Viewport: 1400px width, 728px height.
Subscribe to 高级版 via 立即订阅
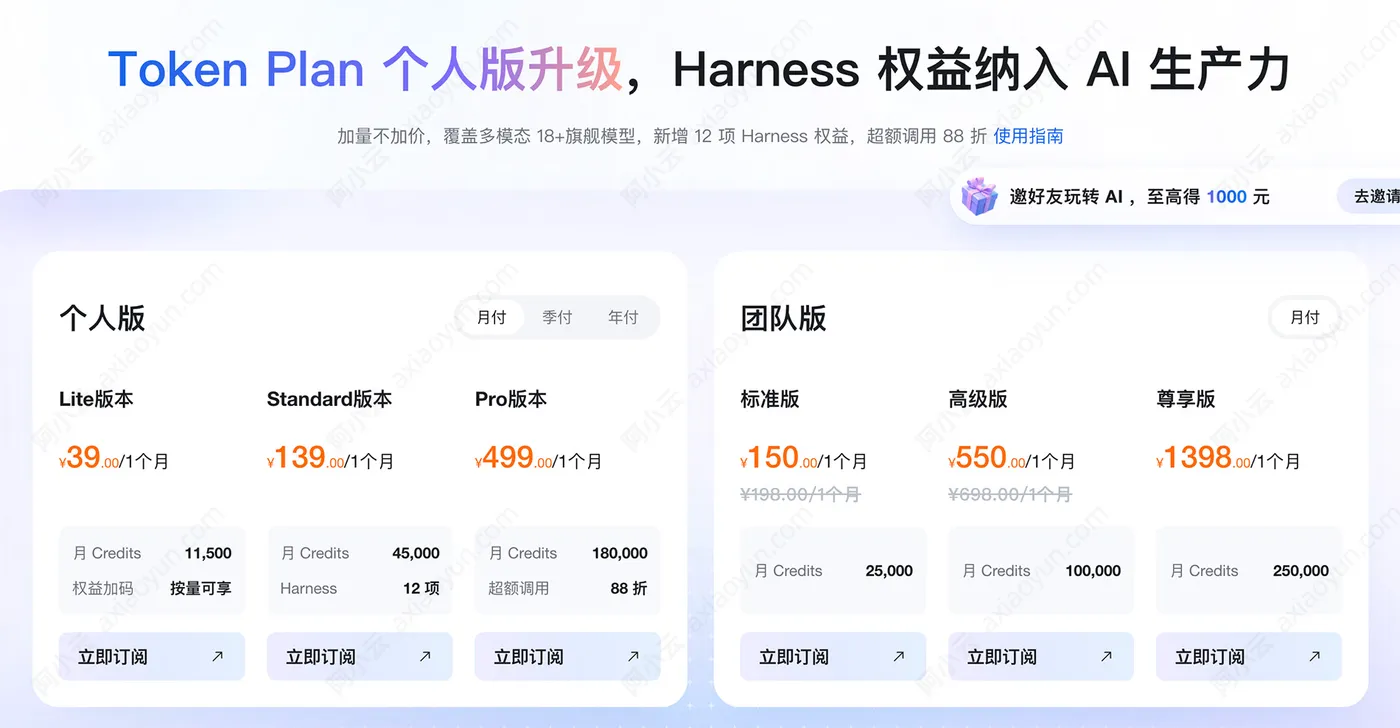click(1041, 657)
